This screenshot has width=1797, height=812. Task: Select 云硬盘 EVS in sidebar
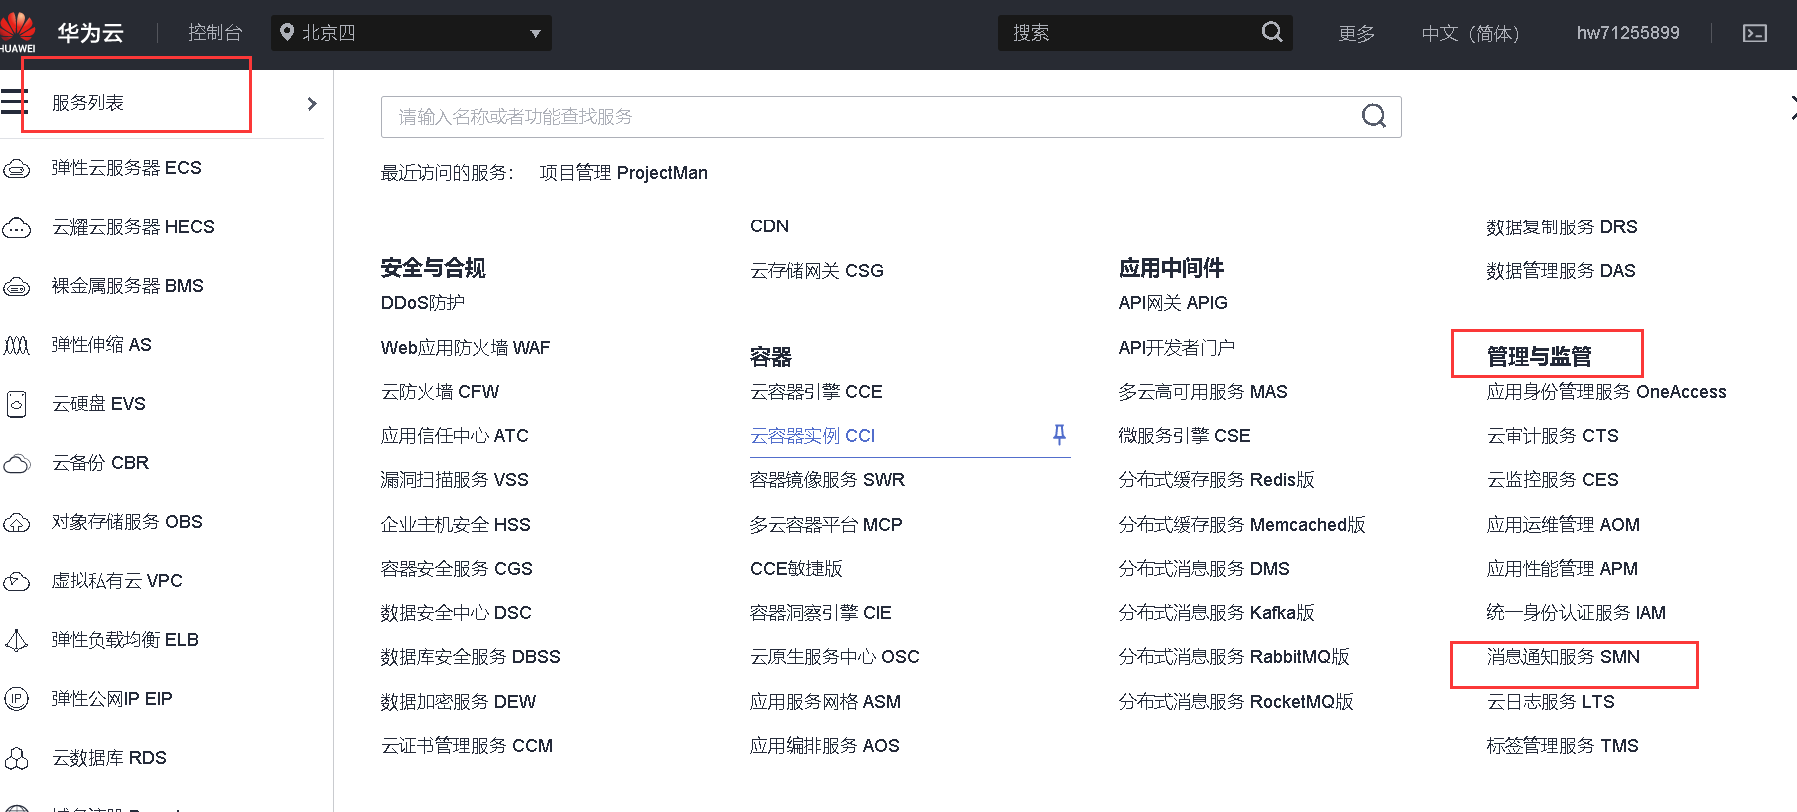coord(99,404)
